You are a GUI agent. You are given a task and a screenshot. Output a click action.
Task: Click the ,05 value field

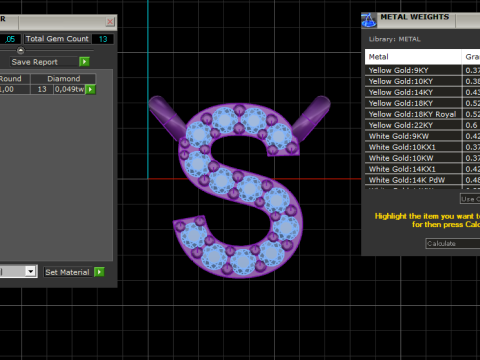(x=10, y=39)
